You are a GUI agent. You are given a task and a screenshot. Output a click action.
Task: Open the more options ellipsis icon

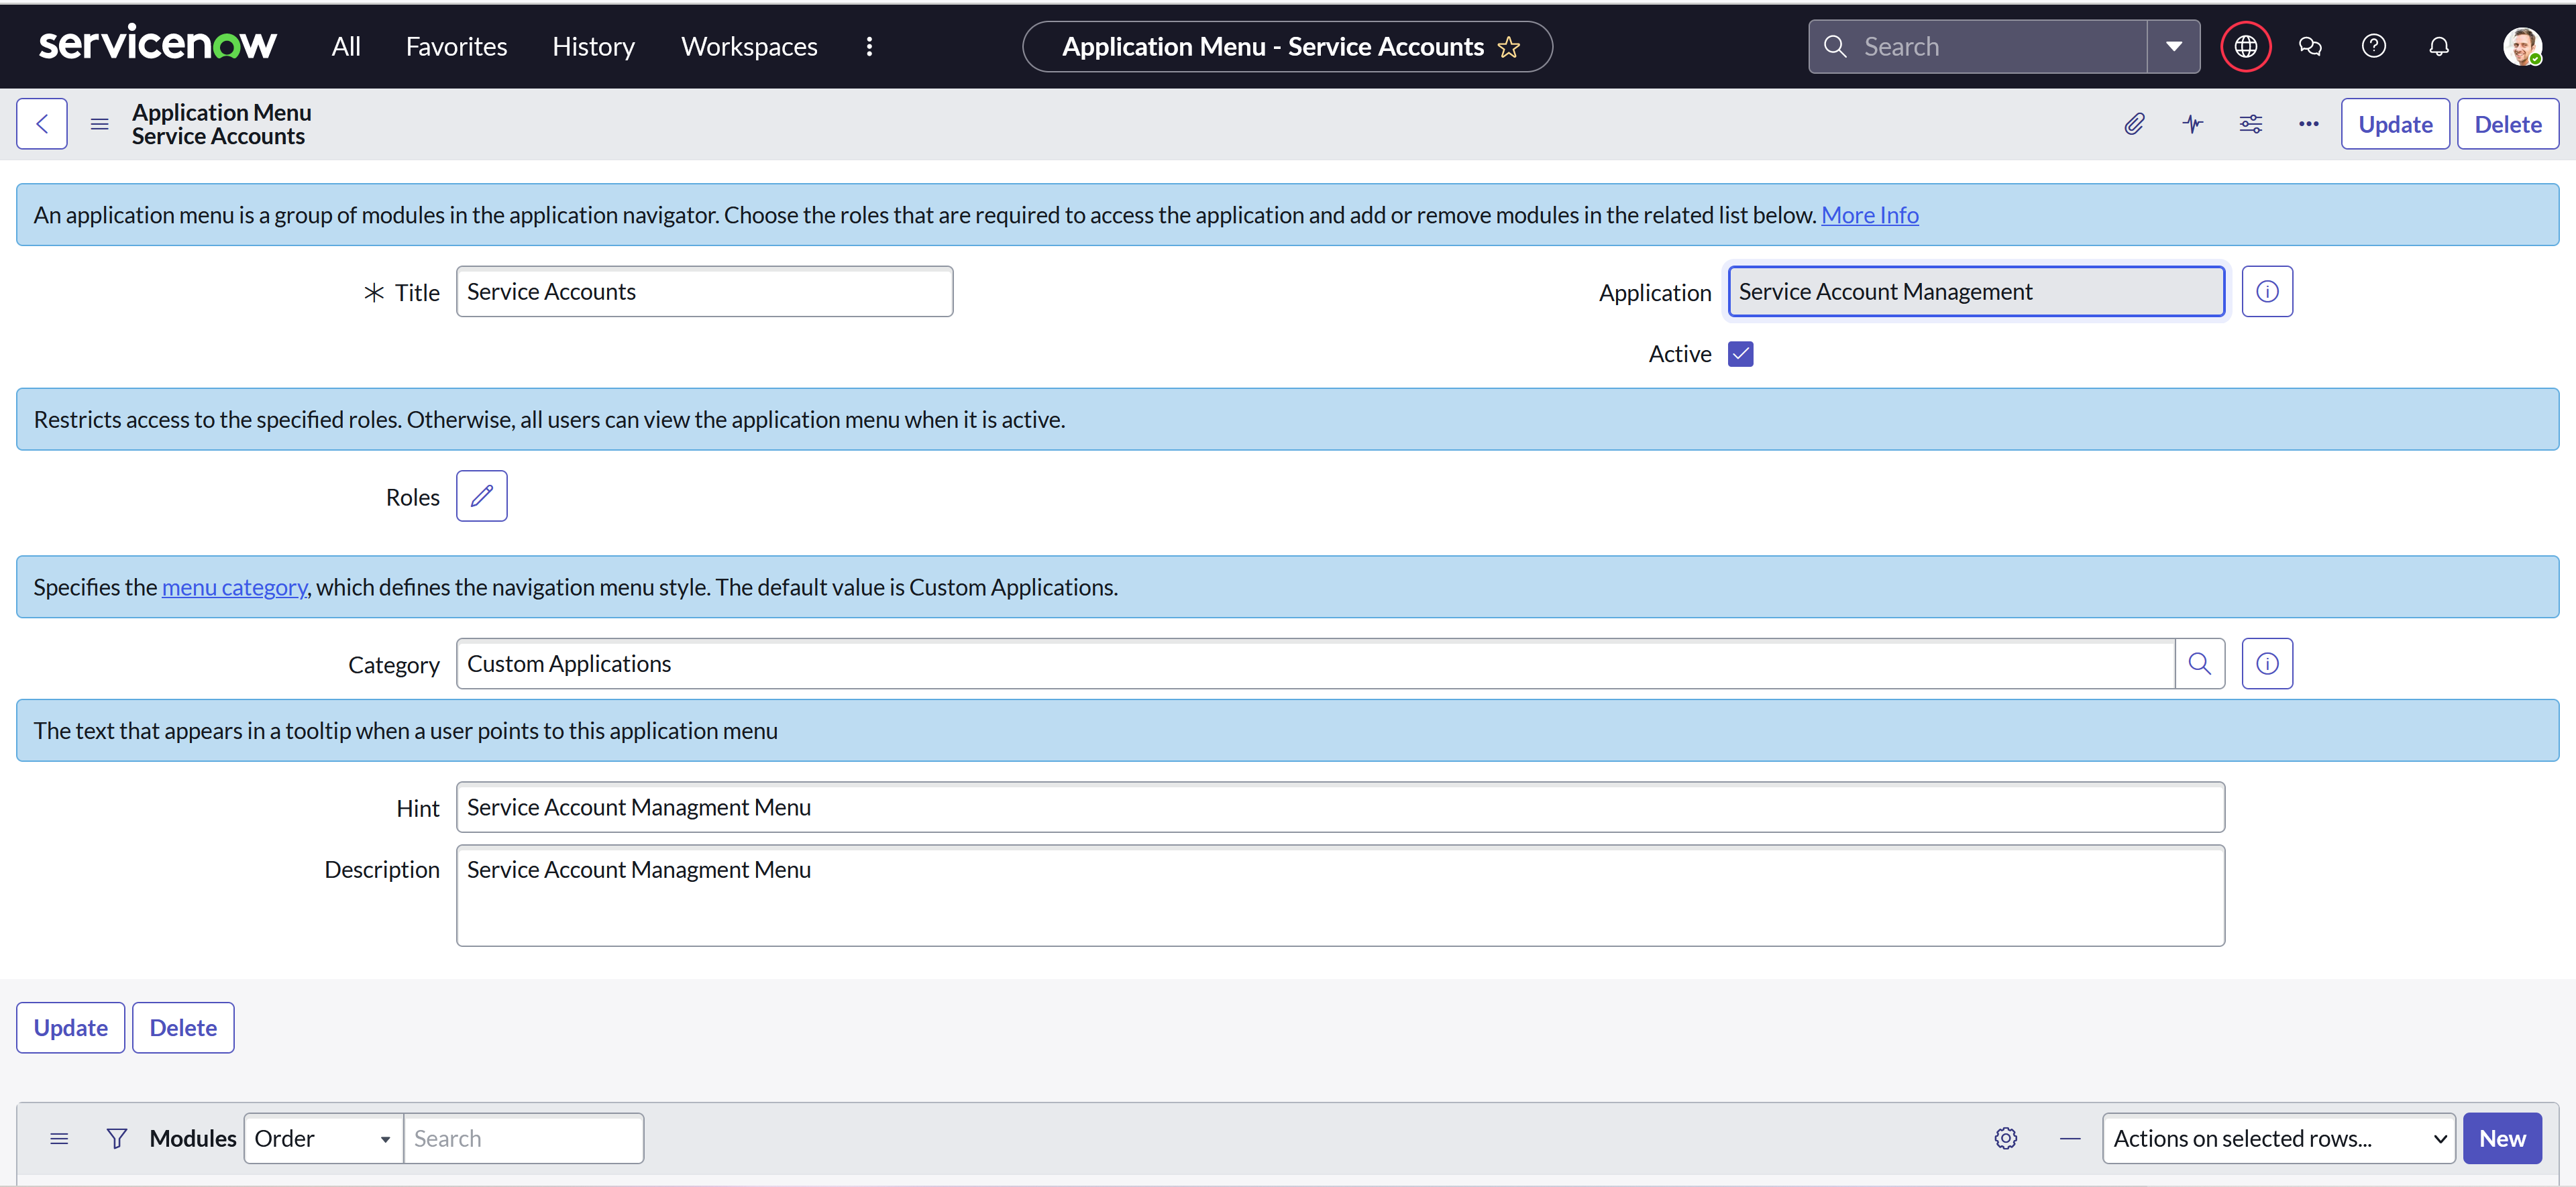pos(2308,123)
